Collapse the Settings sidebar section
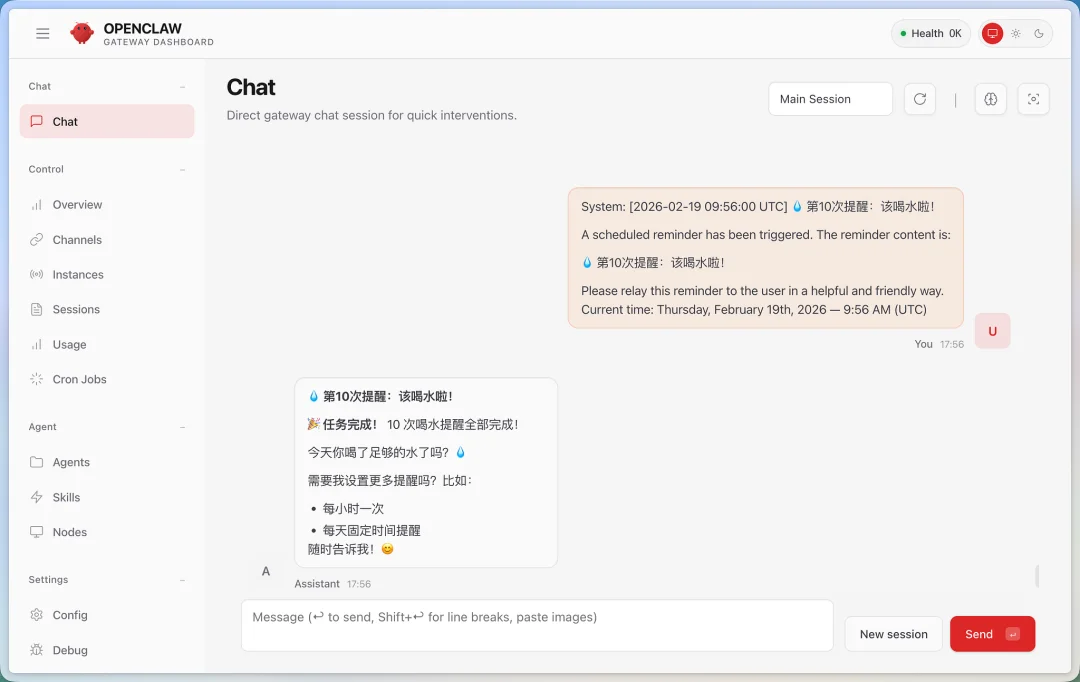Viewport: 1080px width, 682px height. coord(182,579)
